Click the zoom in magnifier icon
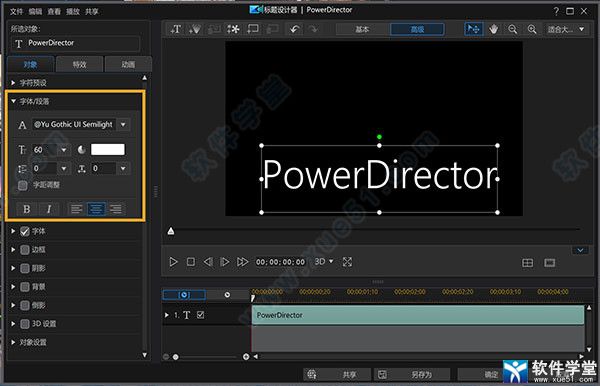The height and width of the screenshot is (386, 600). [x=532, y=29]
